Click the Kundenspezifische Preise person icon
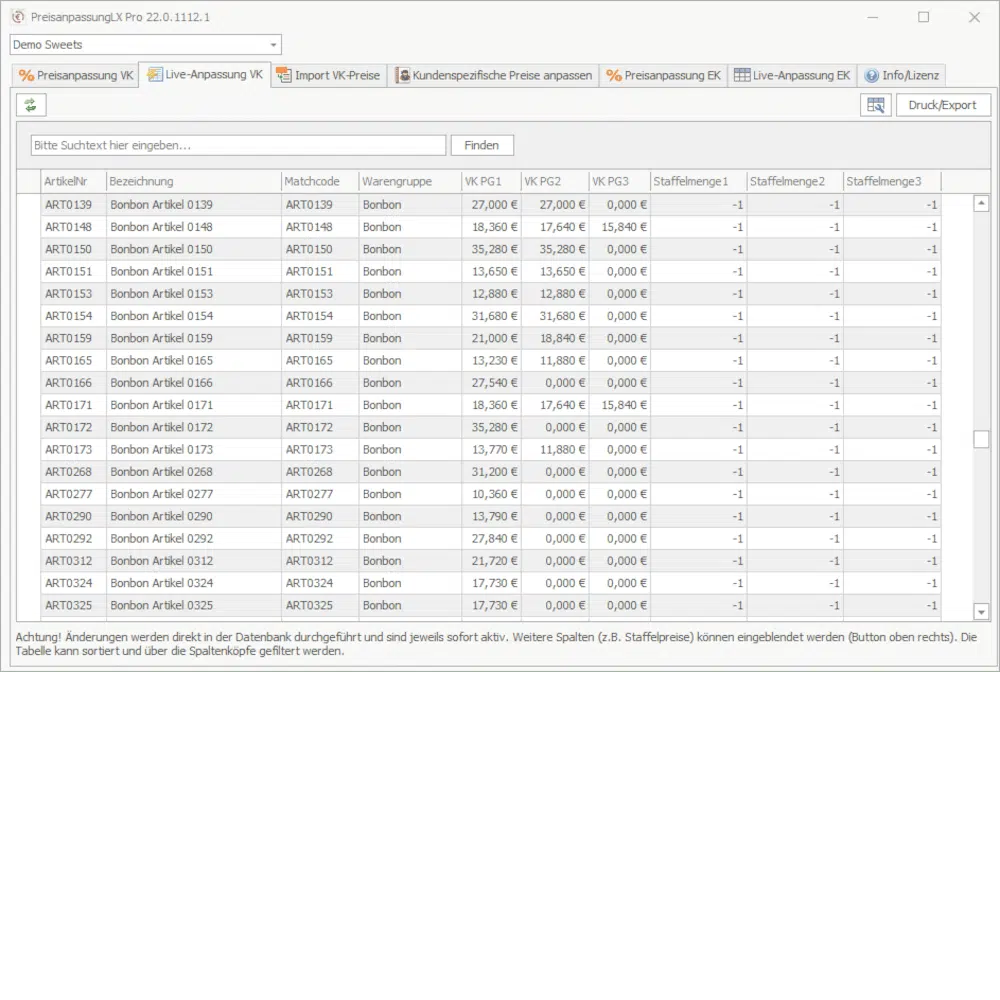 pos(402,75)
